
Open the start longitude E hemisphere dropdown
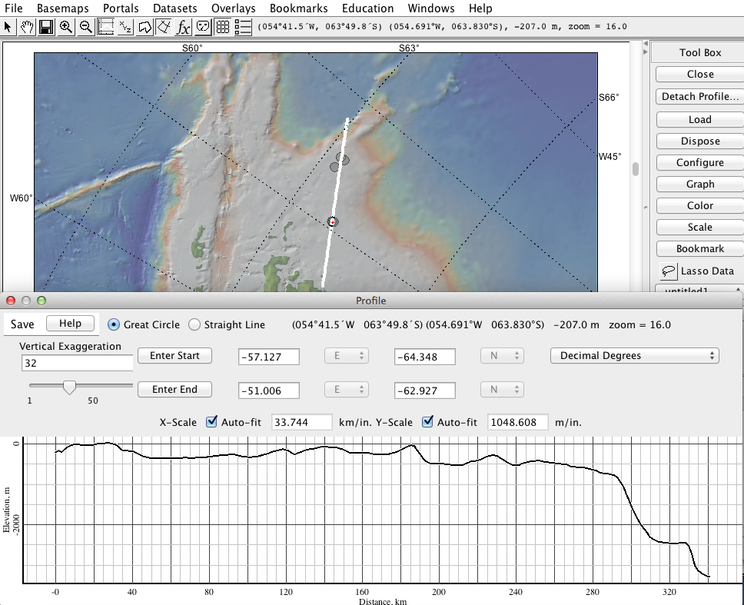click(x=348, y=356)
